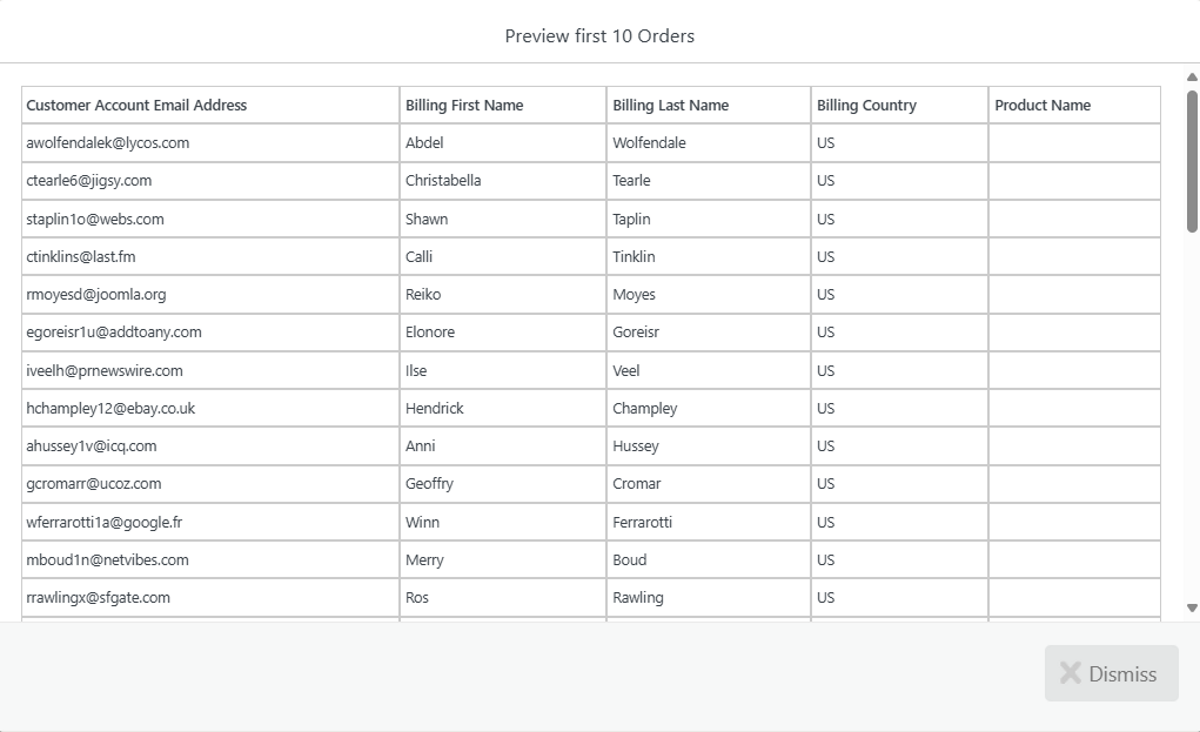Click the gcromarr@ucoz.com email cell
This screenshot has width=1200, height=732.
94,484
